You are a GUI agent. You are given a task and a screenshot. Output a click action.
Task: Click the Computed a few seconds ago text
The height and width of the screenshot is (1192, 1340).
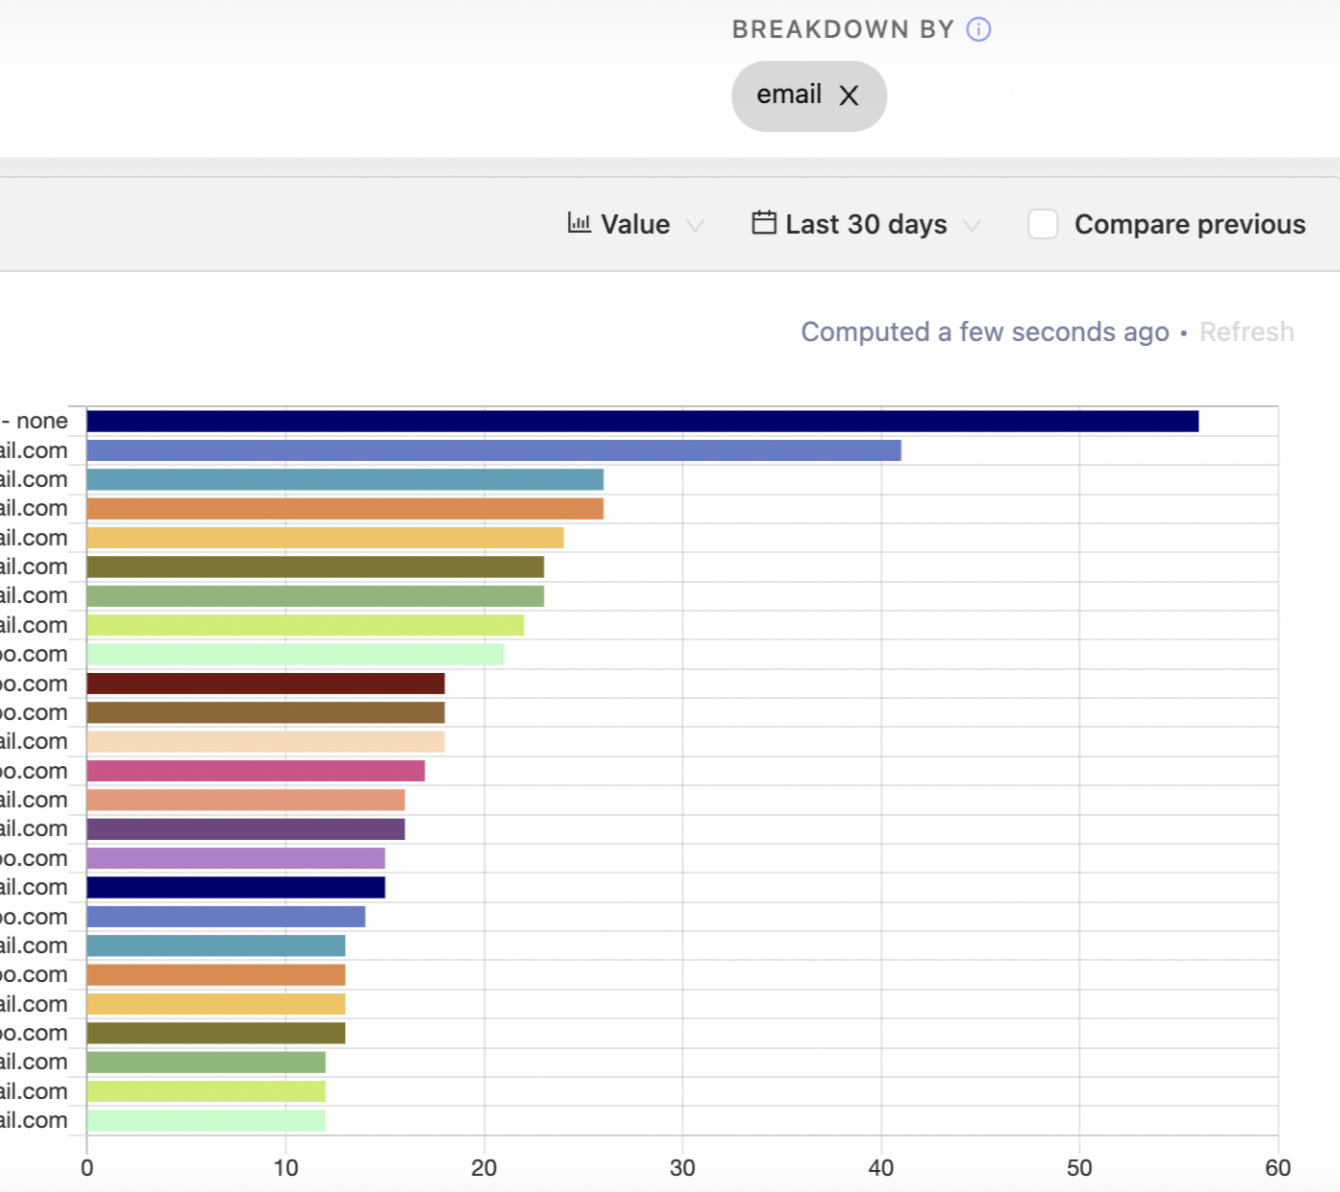click(x=984, y=332)
